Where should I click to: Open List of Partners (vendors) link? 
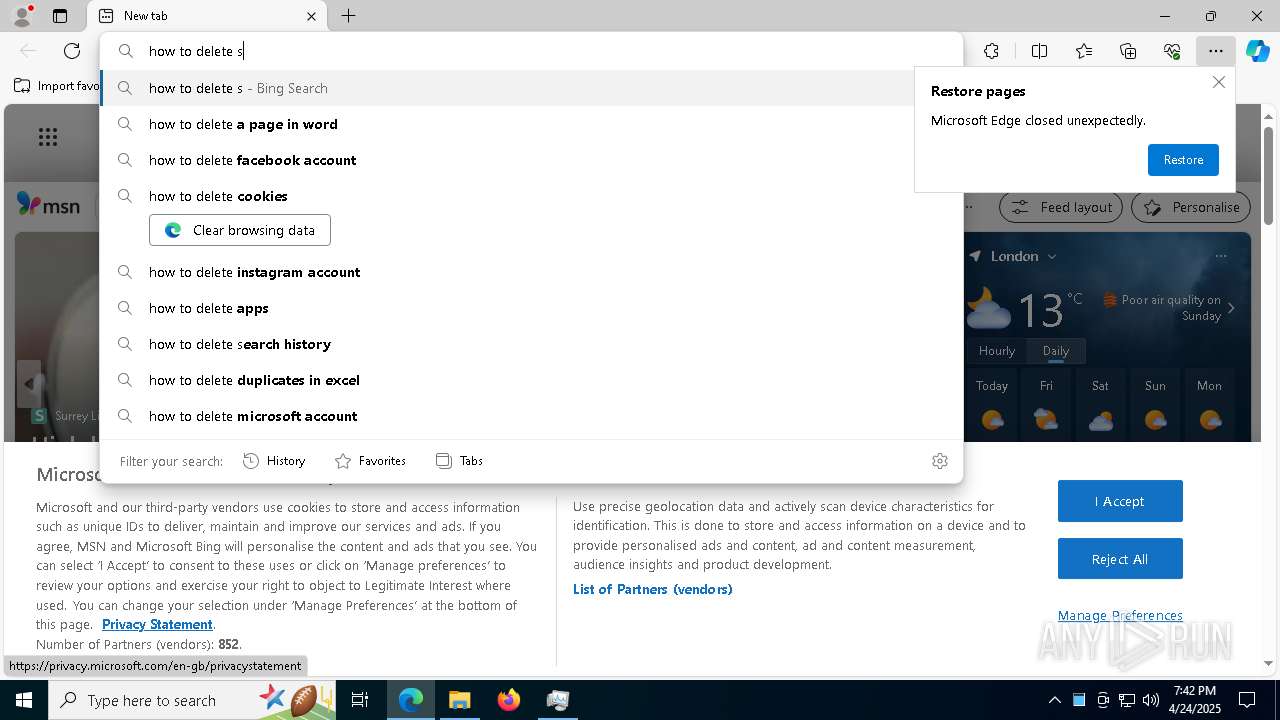click(x=653, y=589)
